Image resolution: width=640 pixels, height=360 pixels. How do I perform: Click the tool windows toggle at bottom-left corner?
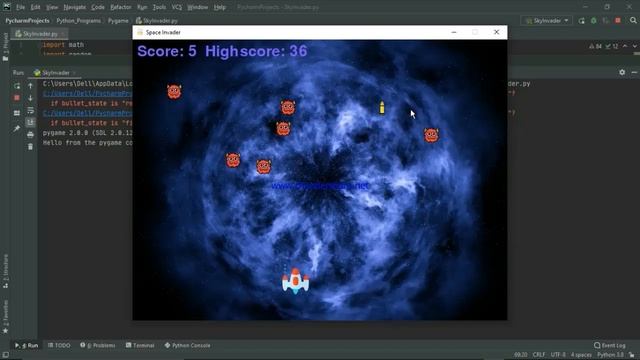click(5, 355)
